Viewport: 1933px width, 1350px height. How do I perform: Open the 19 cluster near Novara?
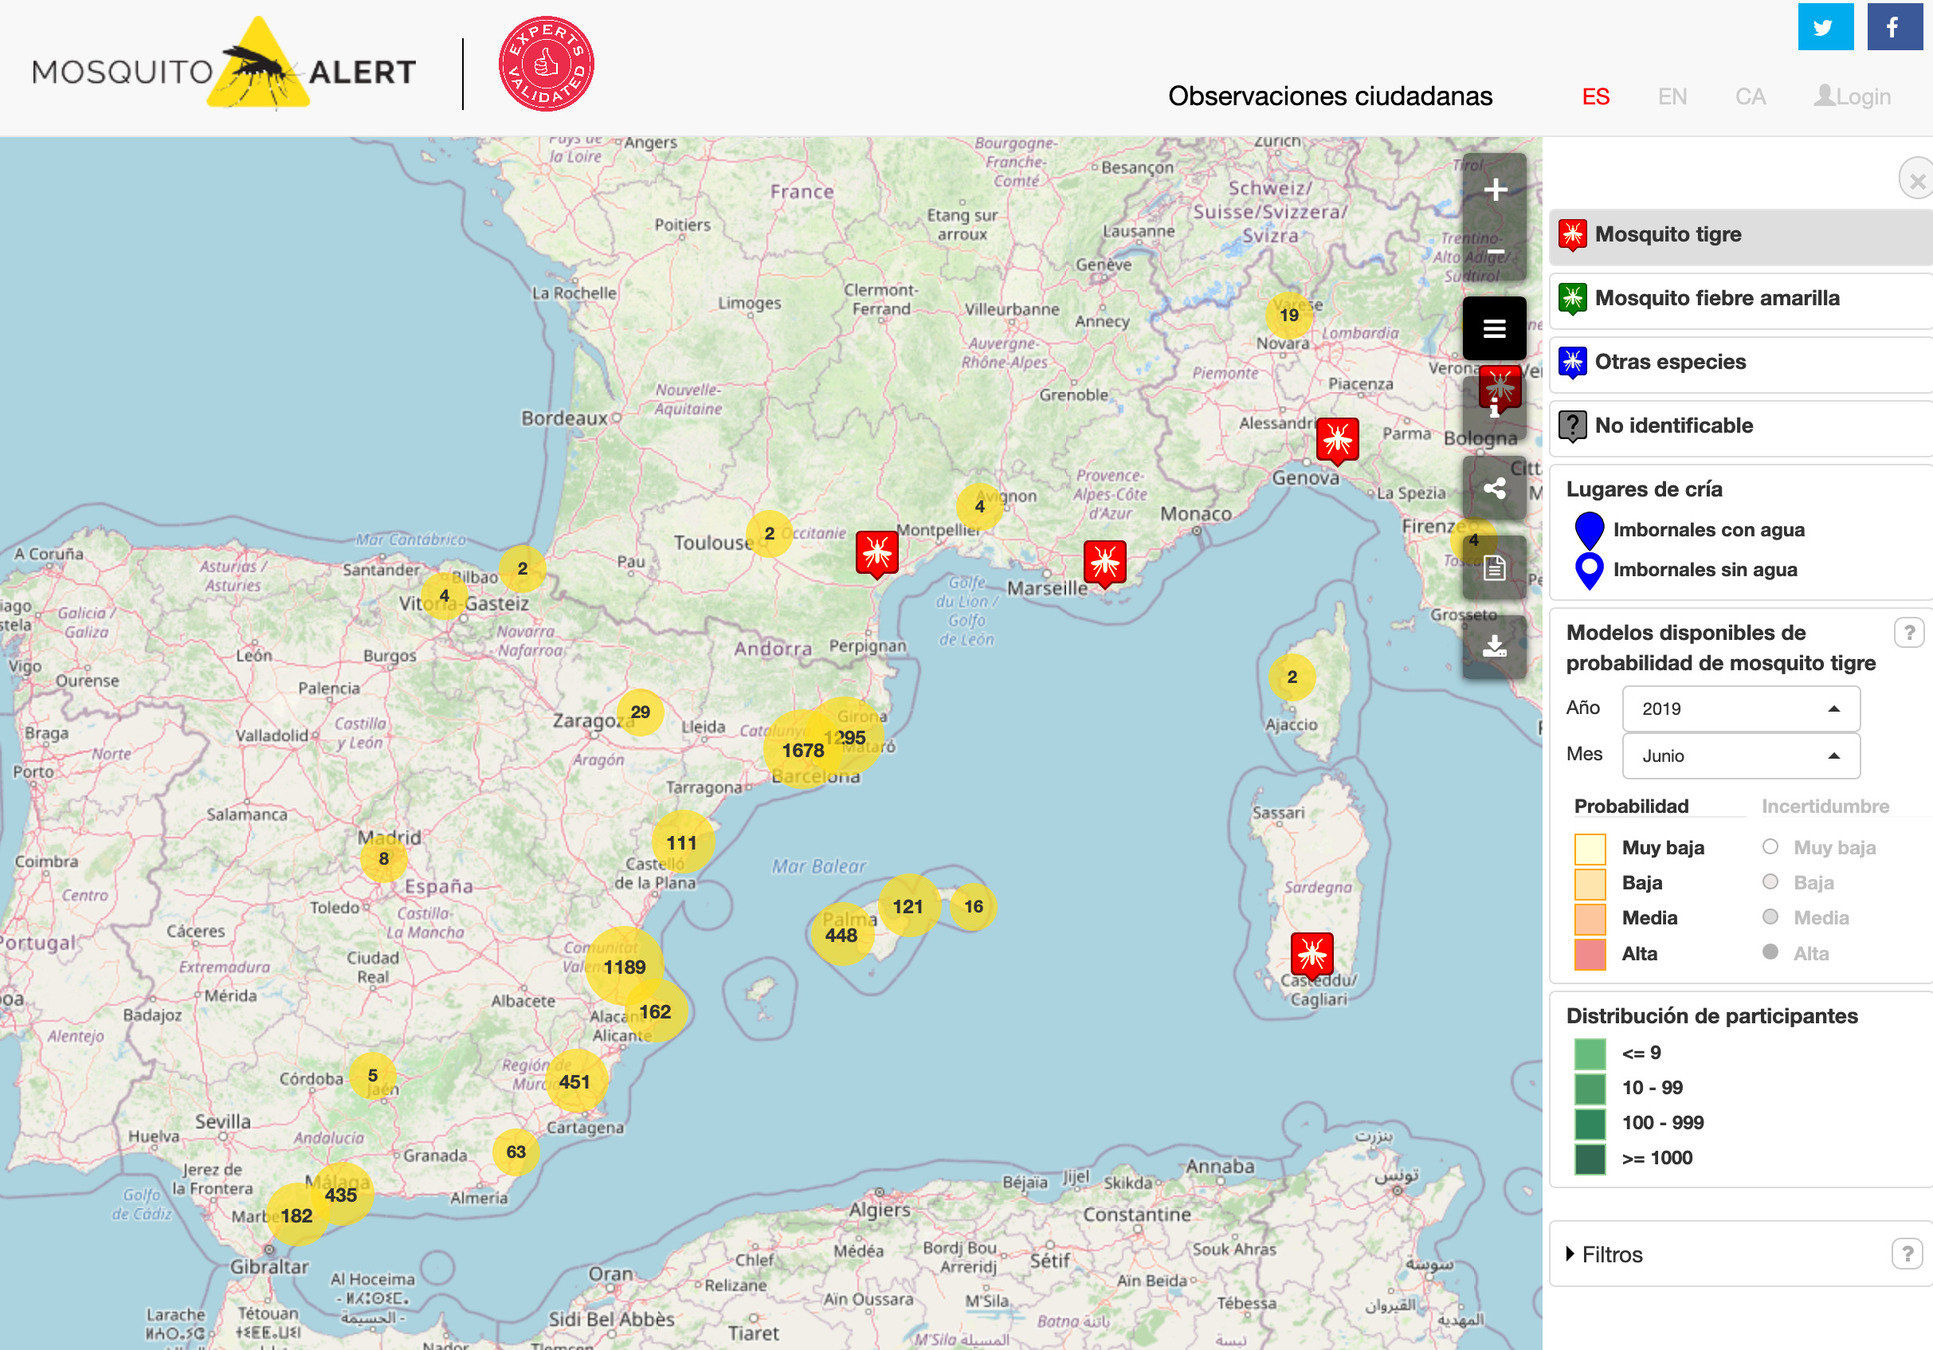(1289, 315)
